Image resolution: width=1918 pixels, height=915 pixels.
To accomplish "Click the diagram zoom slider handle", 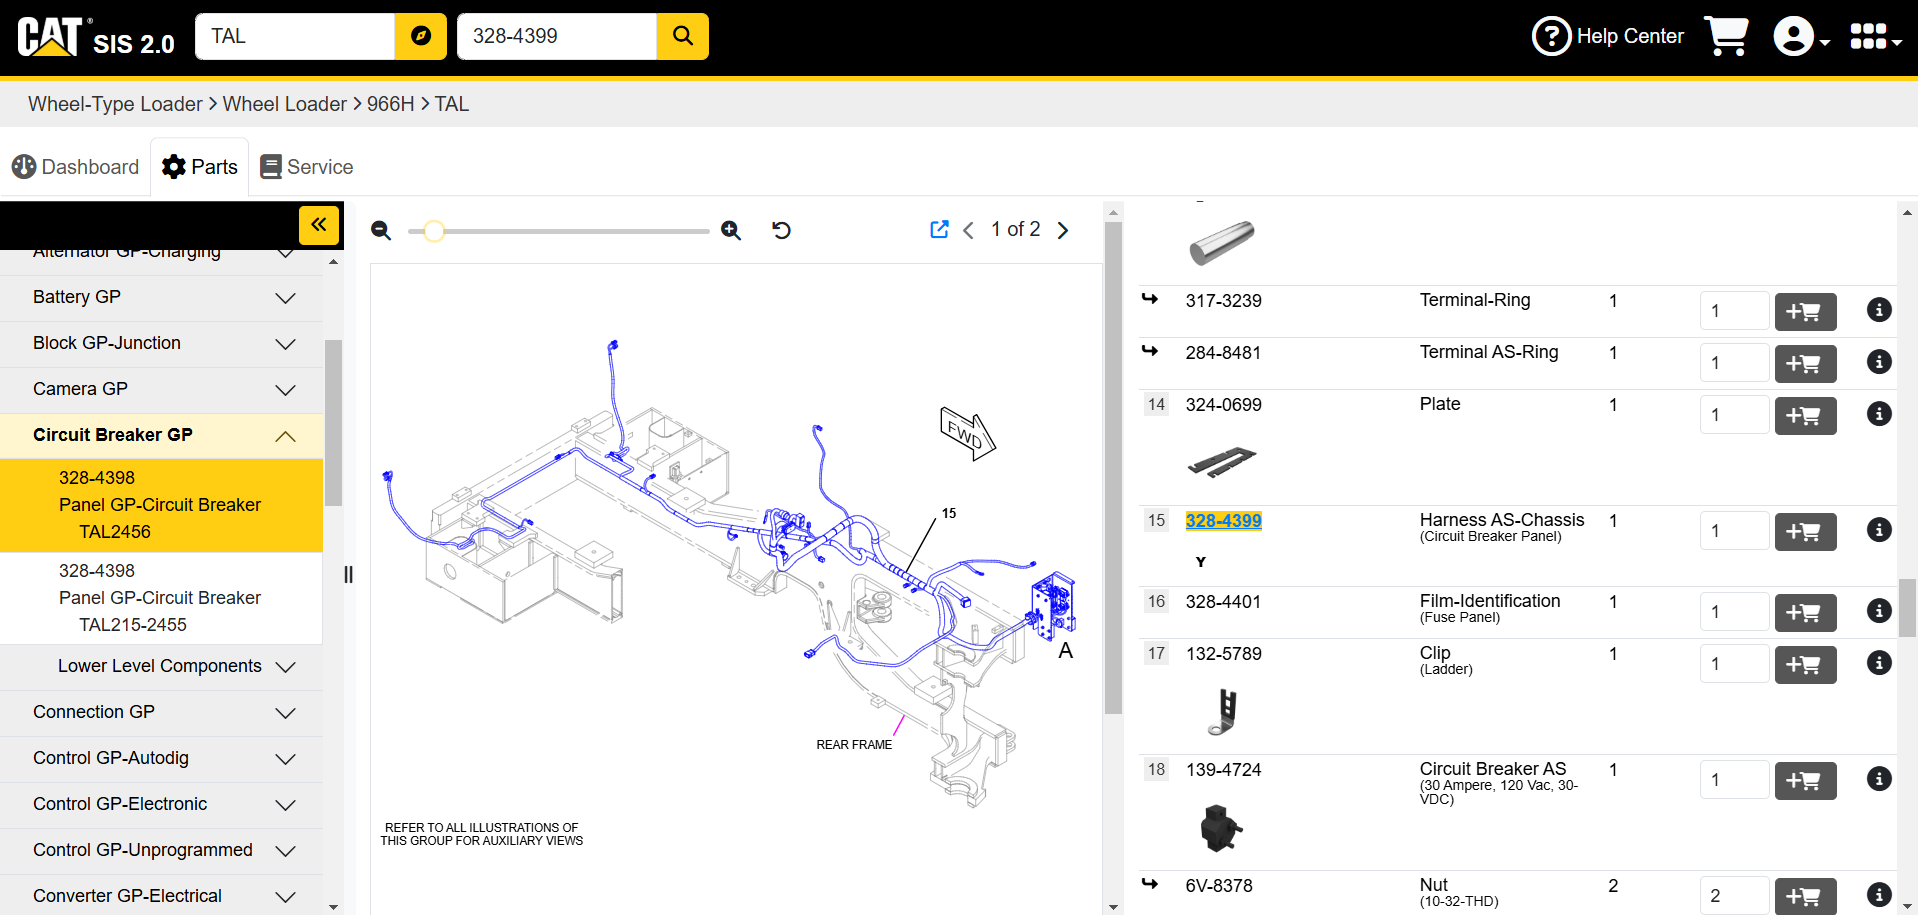I will coord(434,232).
